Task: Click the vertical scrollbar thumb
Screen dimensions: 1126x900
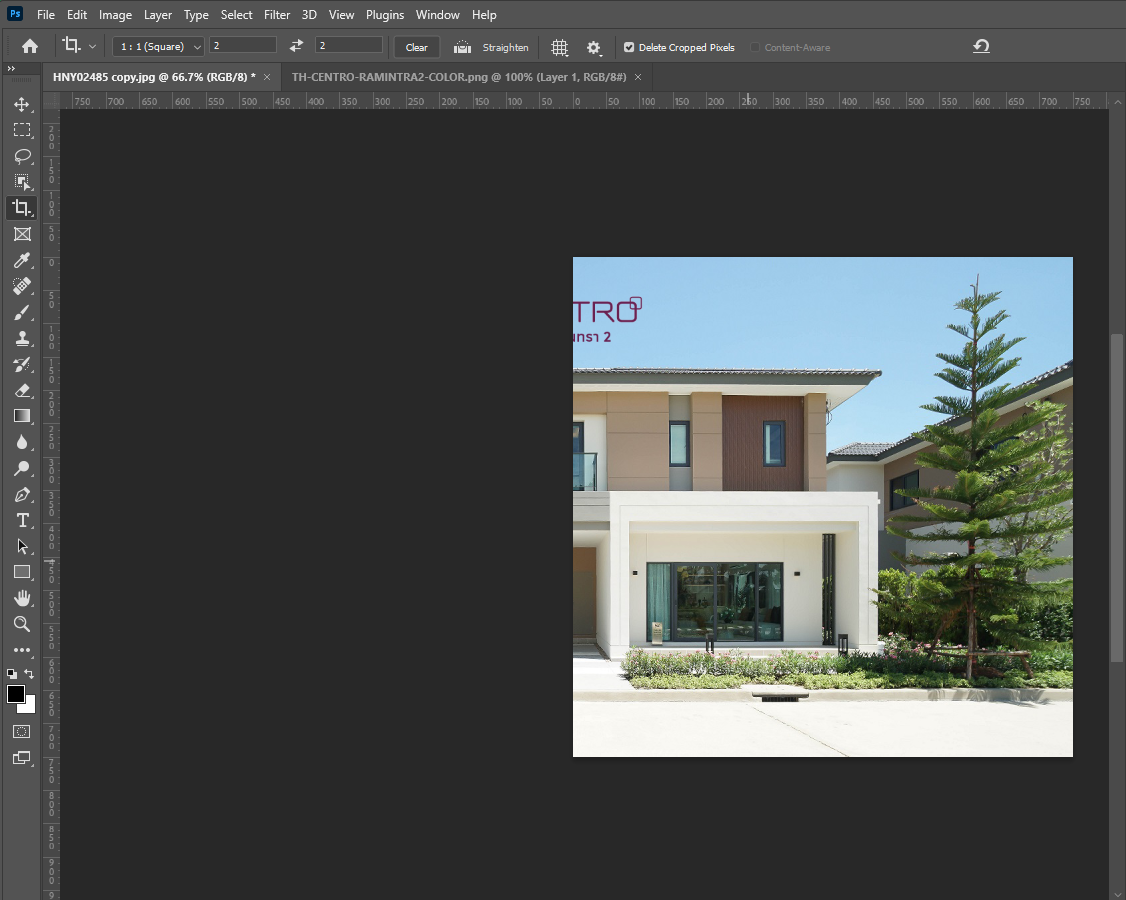Action: coord(1117,498)
